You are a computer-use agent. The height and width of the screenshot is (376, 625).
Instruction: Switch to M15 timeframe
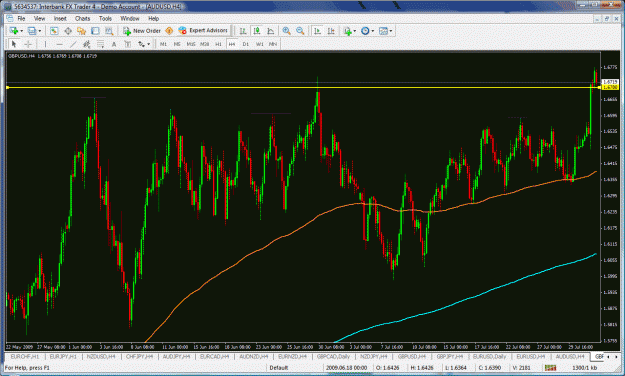pyautogui.click(x=191, y=44)
